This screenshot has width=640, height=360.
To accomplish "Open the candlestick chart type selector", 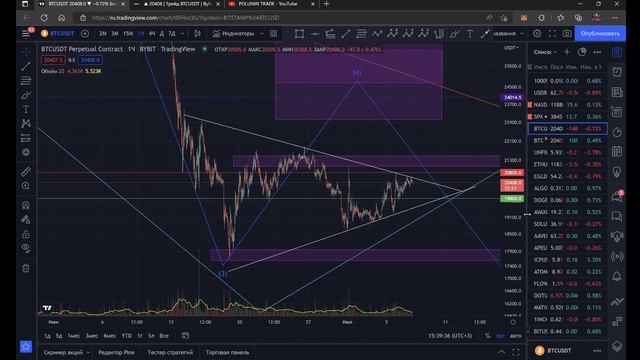I will click(198, 33).
